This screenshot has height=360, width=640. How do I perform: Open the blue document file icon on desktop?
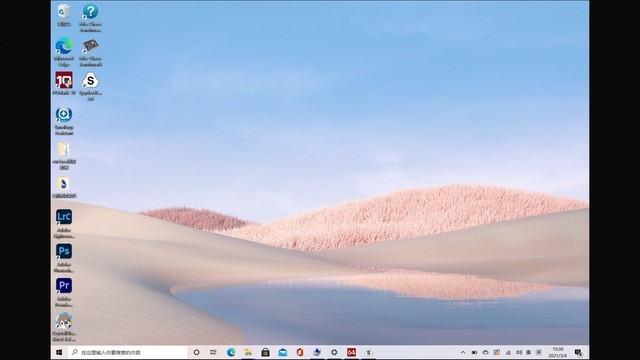64,187
